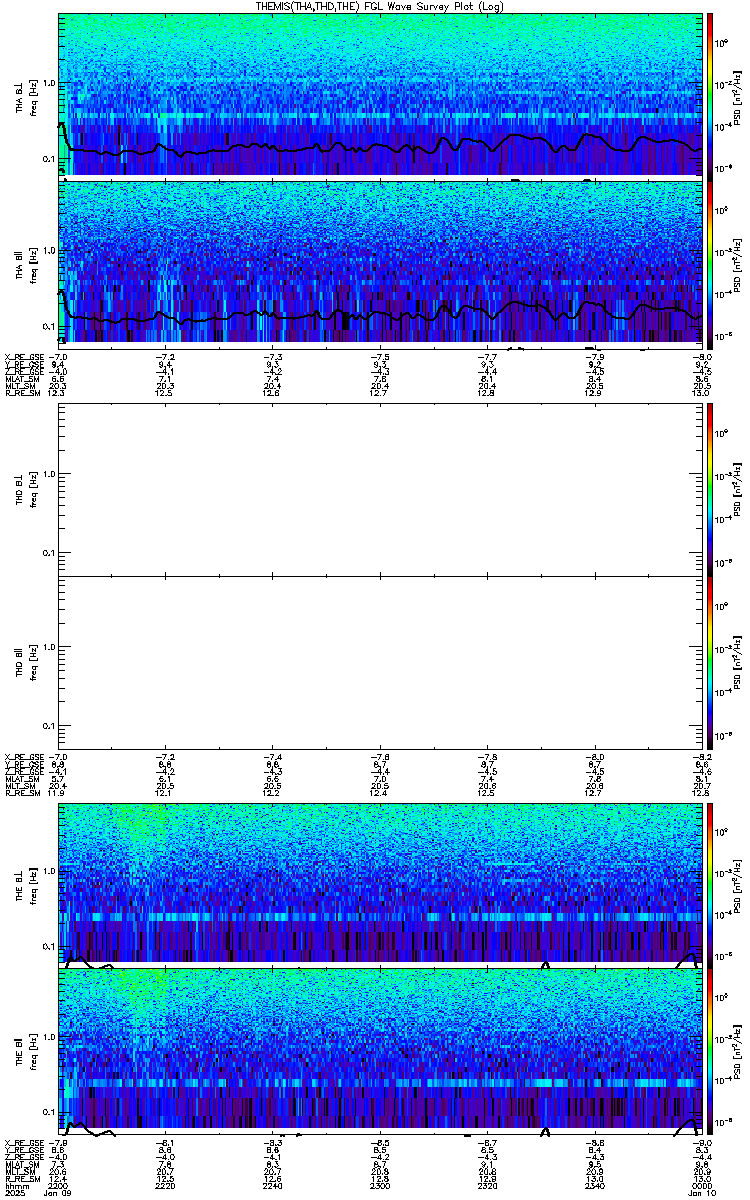Select the 'THE B∥ freq [Hz]' axis label
The image size is (750, 1200).
pos(26,1054)
